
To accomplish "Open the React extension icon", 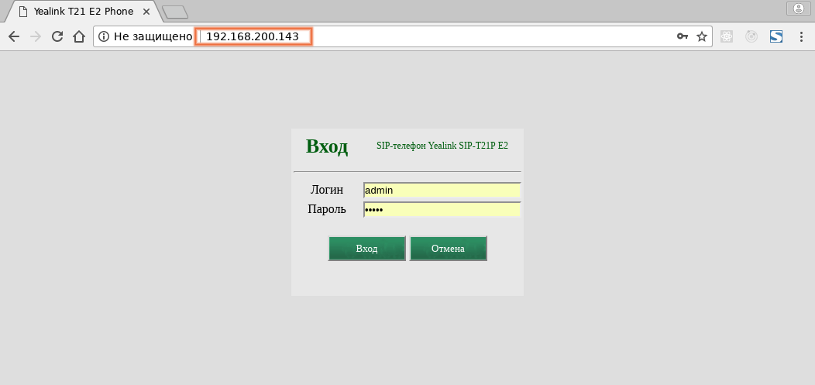I will pyautogui.click(x=727, y=36).
